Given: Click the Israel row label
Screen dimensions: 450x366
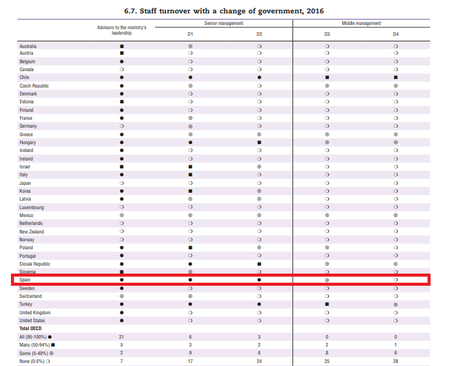Looking at the screenshot, I should click(x=25, y=167).
